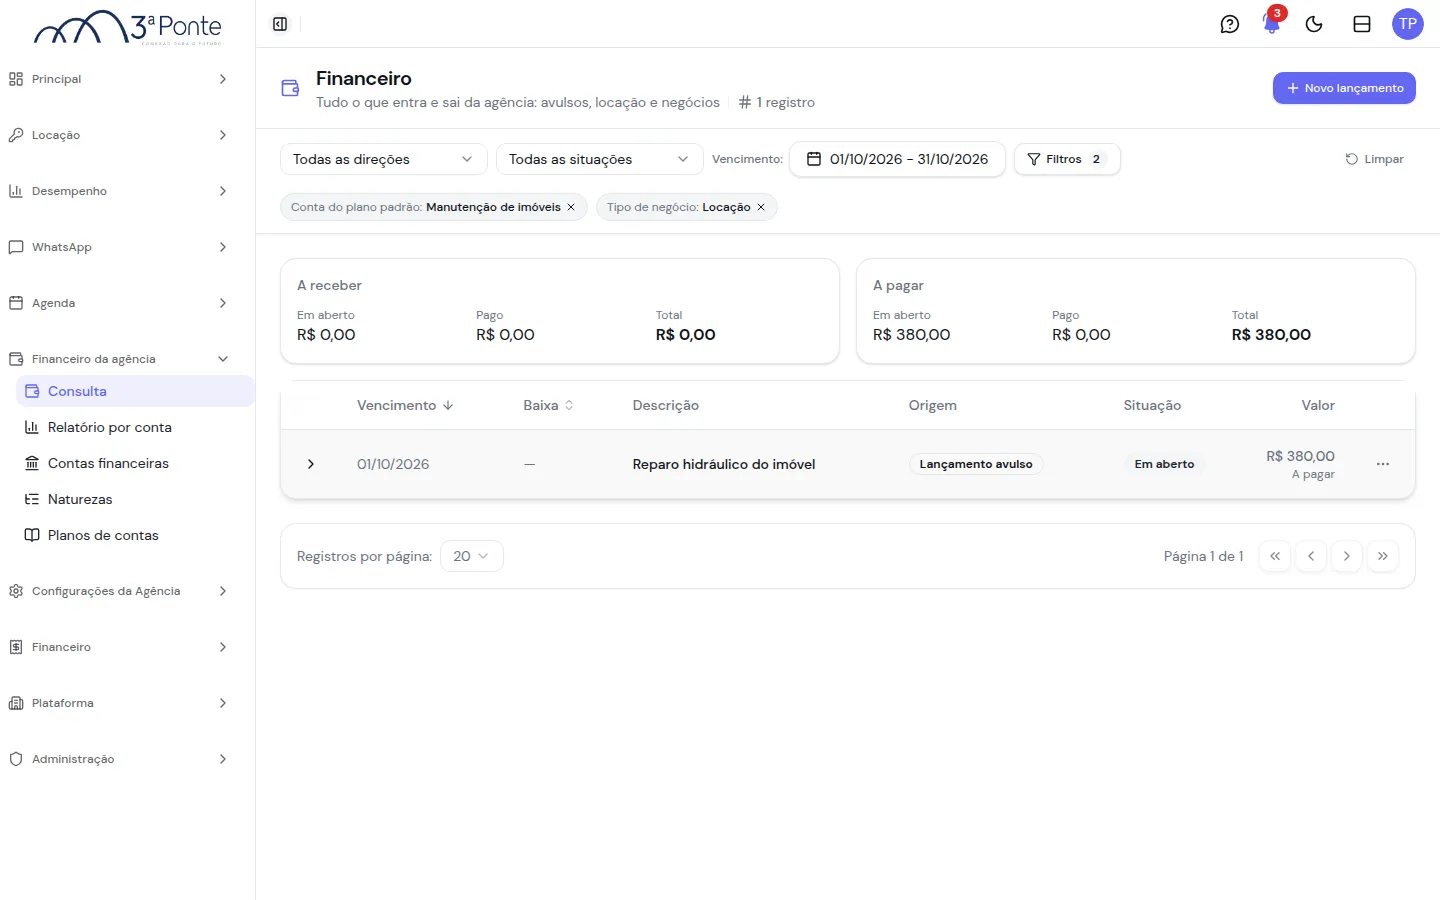Expand the Locação sidebar section
This screenshot has width=1440, height=900.
click(119, 135)
